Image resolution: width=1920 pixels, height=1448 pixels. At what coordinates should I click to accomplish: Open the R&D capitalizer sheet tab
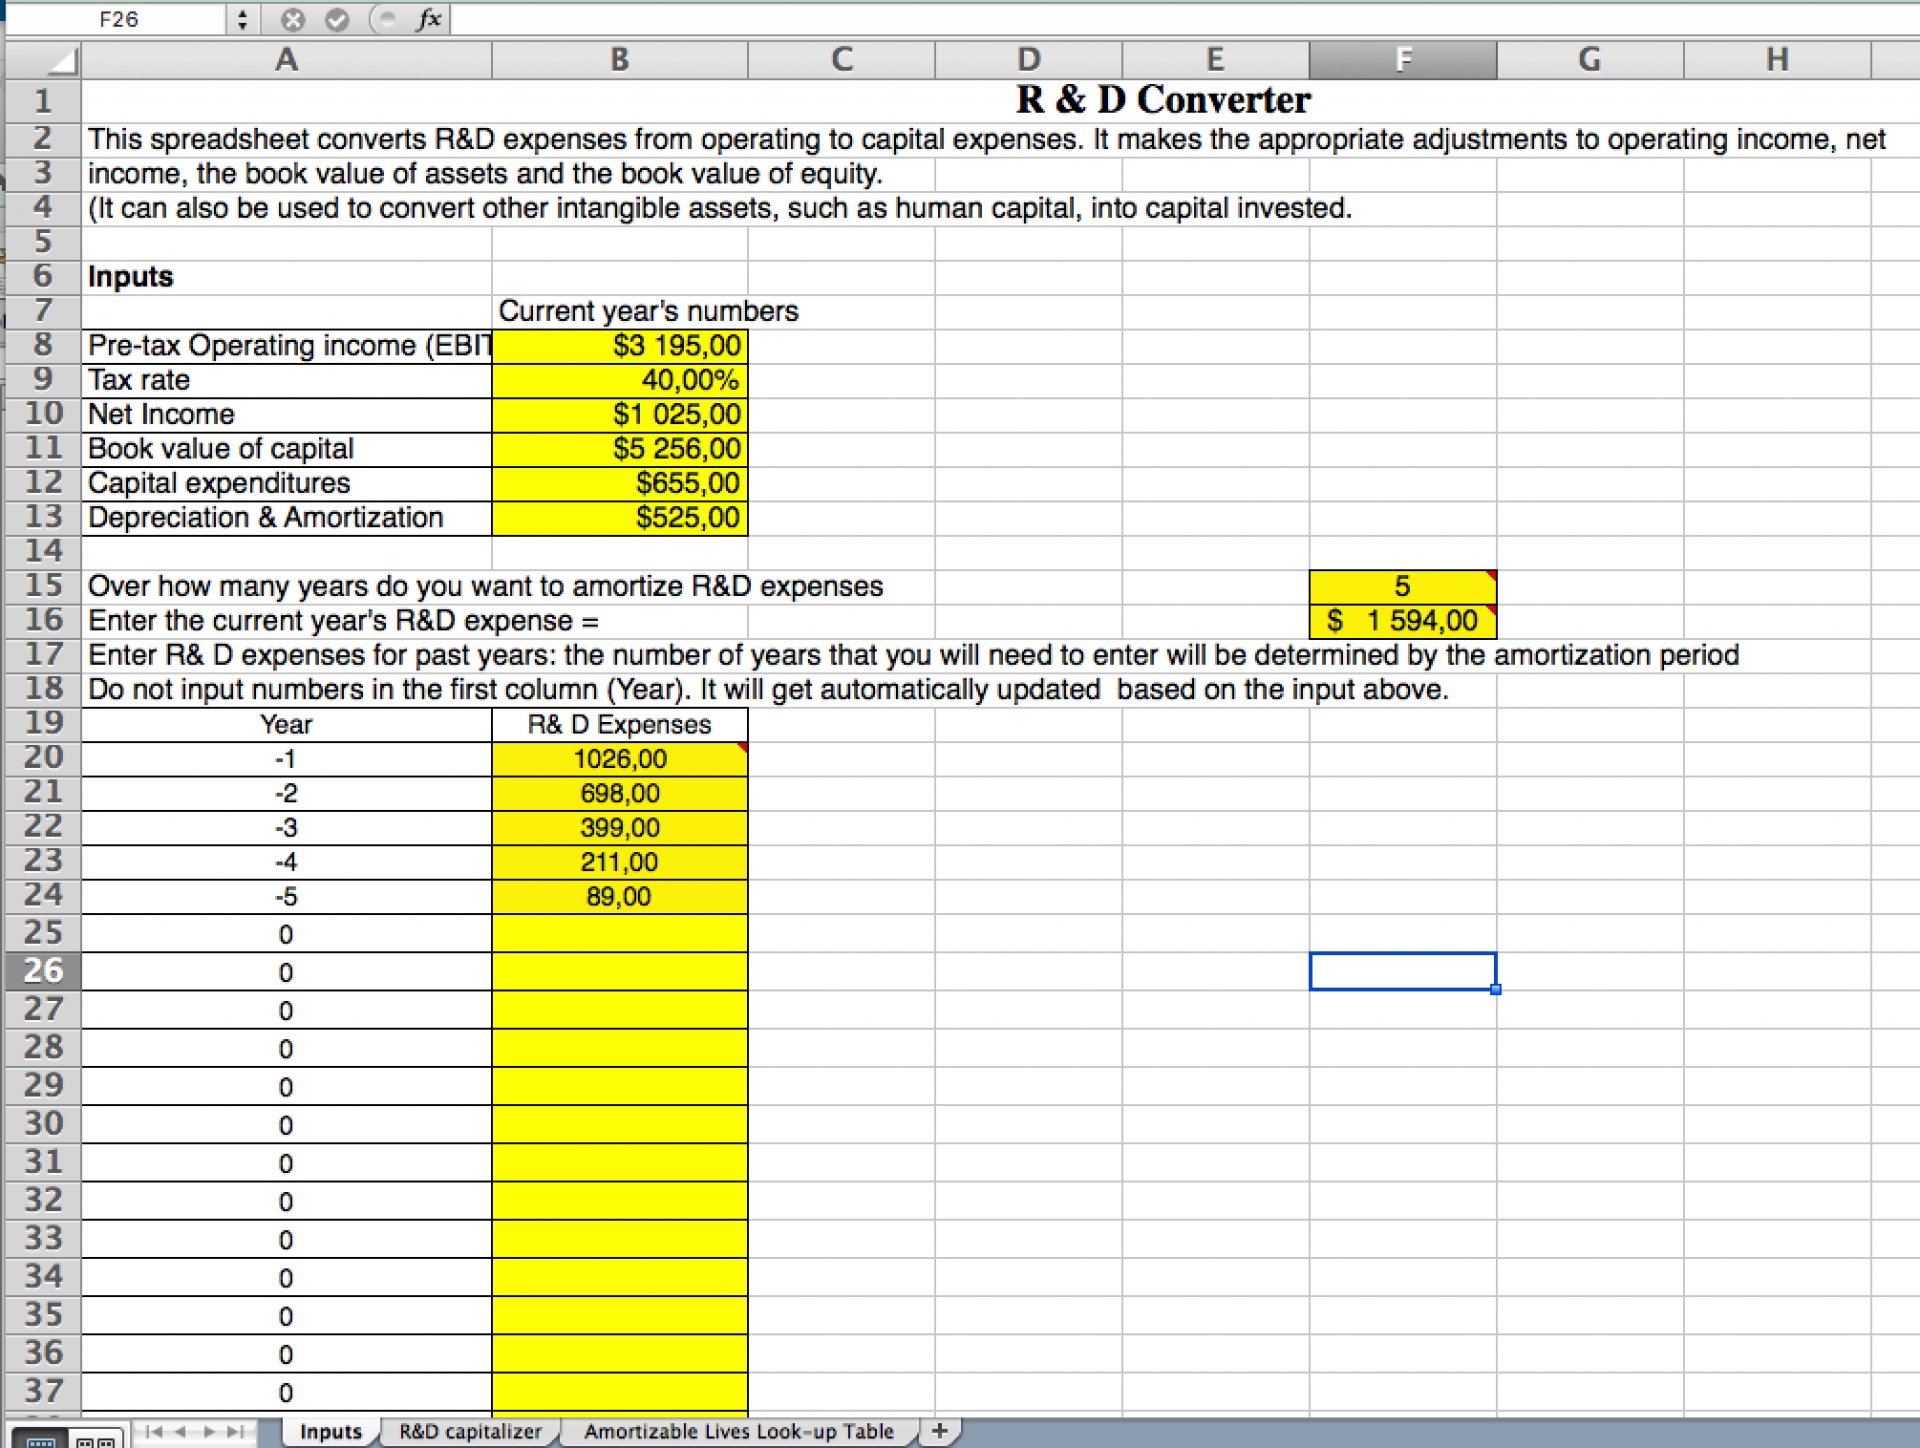tap(470, 1431)
